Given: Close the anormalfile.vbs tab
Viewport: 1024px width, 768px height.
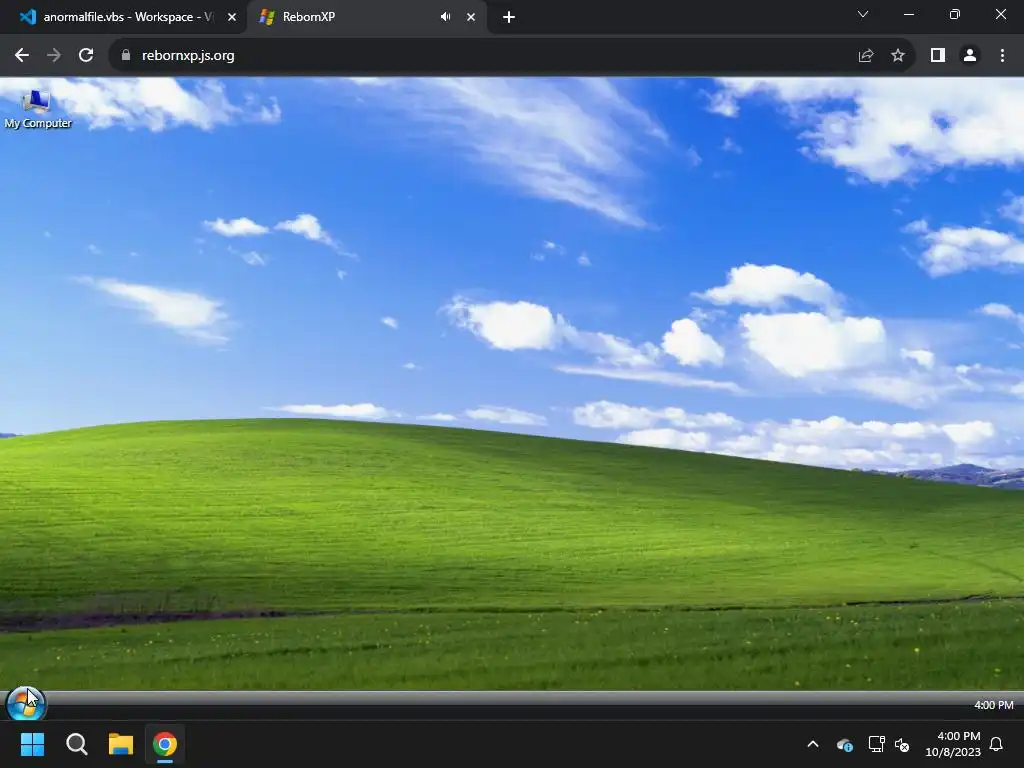Looking at the screenshot, I should pyautogui.click(x=232, y=17).
